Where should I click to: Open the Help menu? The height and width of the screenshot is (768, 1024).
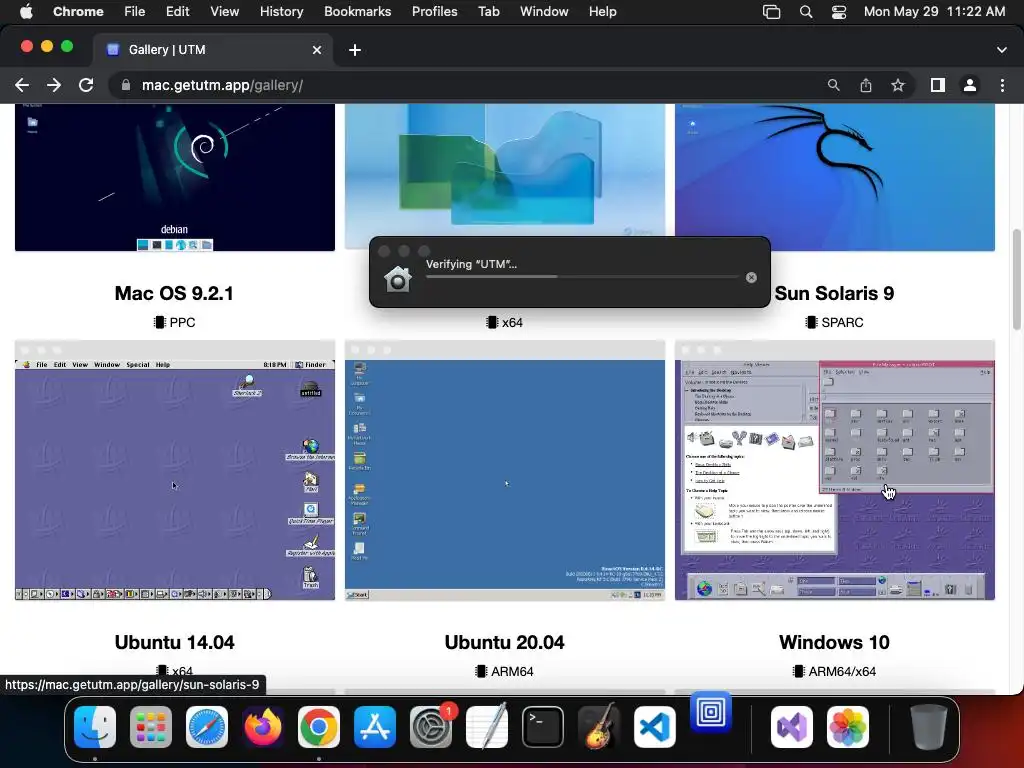(x=602, y=11)
